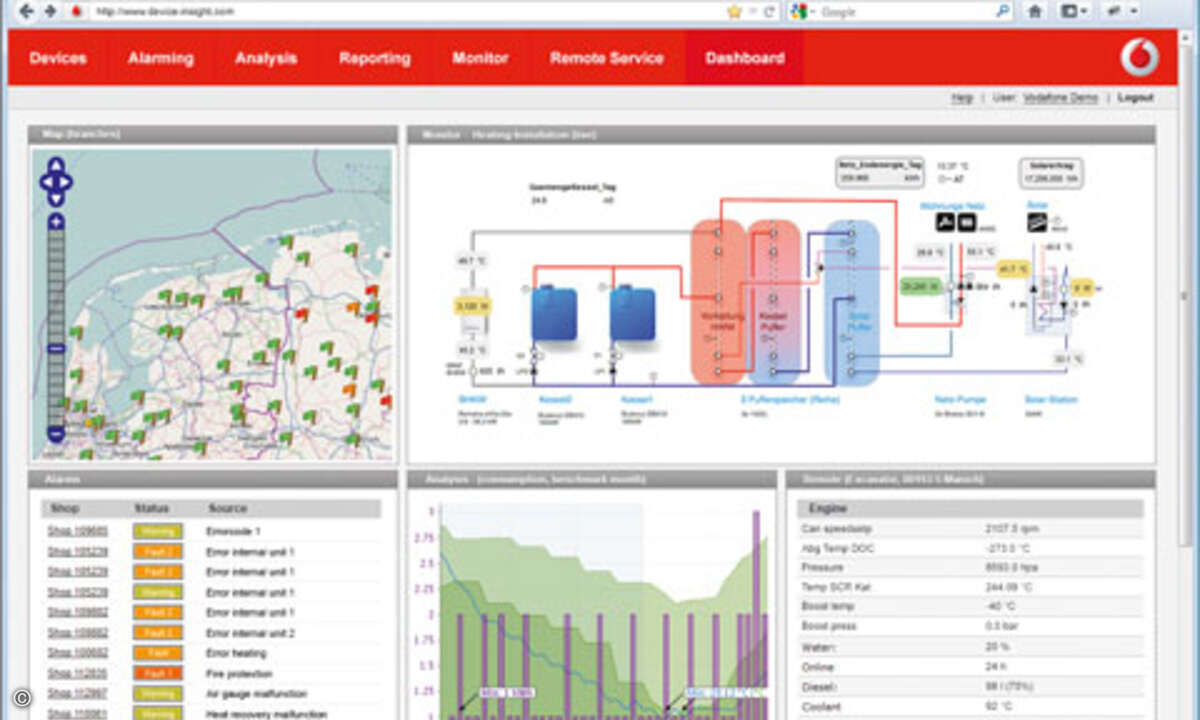Click the Vodafone Demo user link
Viewport: 1200px width, 720px height.
tap(1059, 98)
